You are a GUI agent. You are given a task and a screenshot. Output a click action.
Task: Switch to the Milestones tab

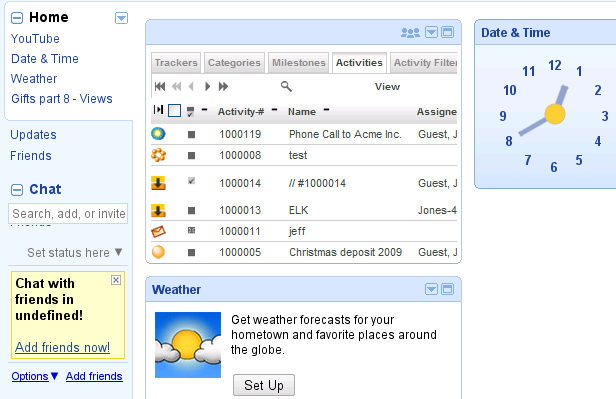[299, 63]
